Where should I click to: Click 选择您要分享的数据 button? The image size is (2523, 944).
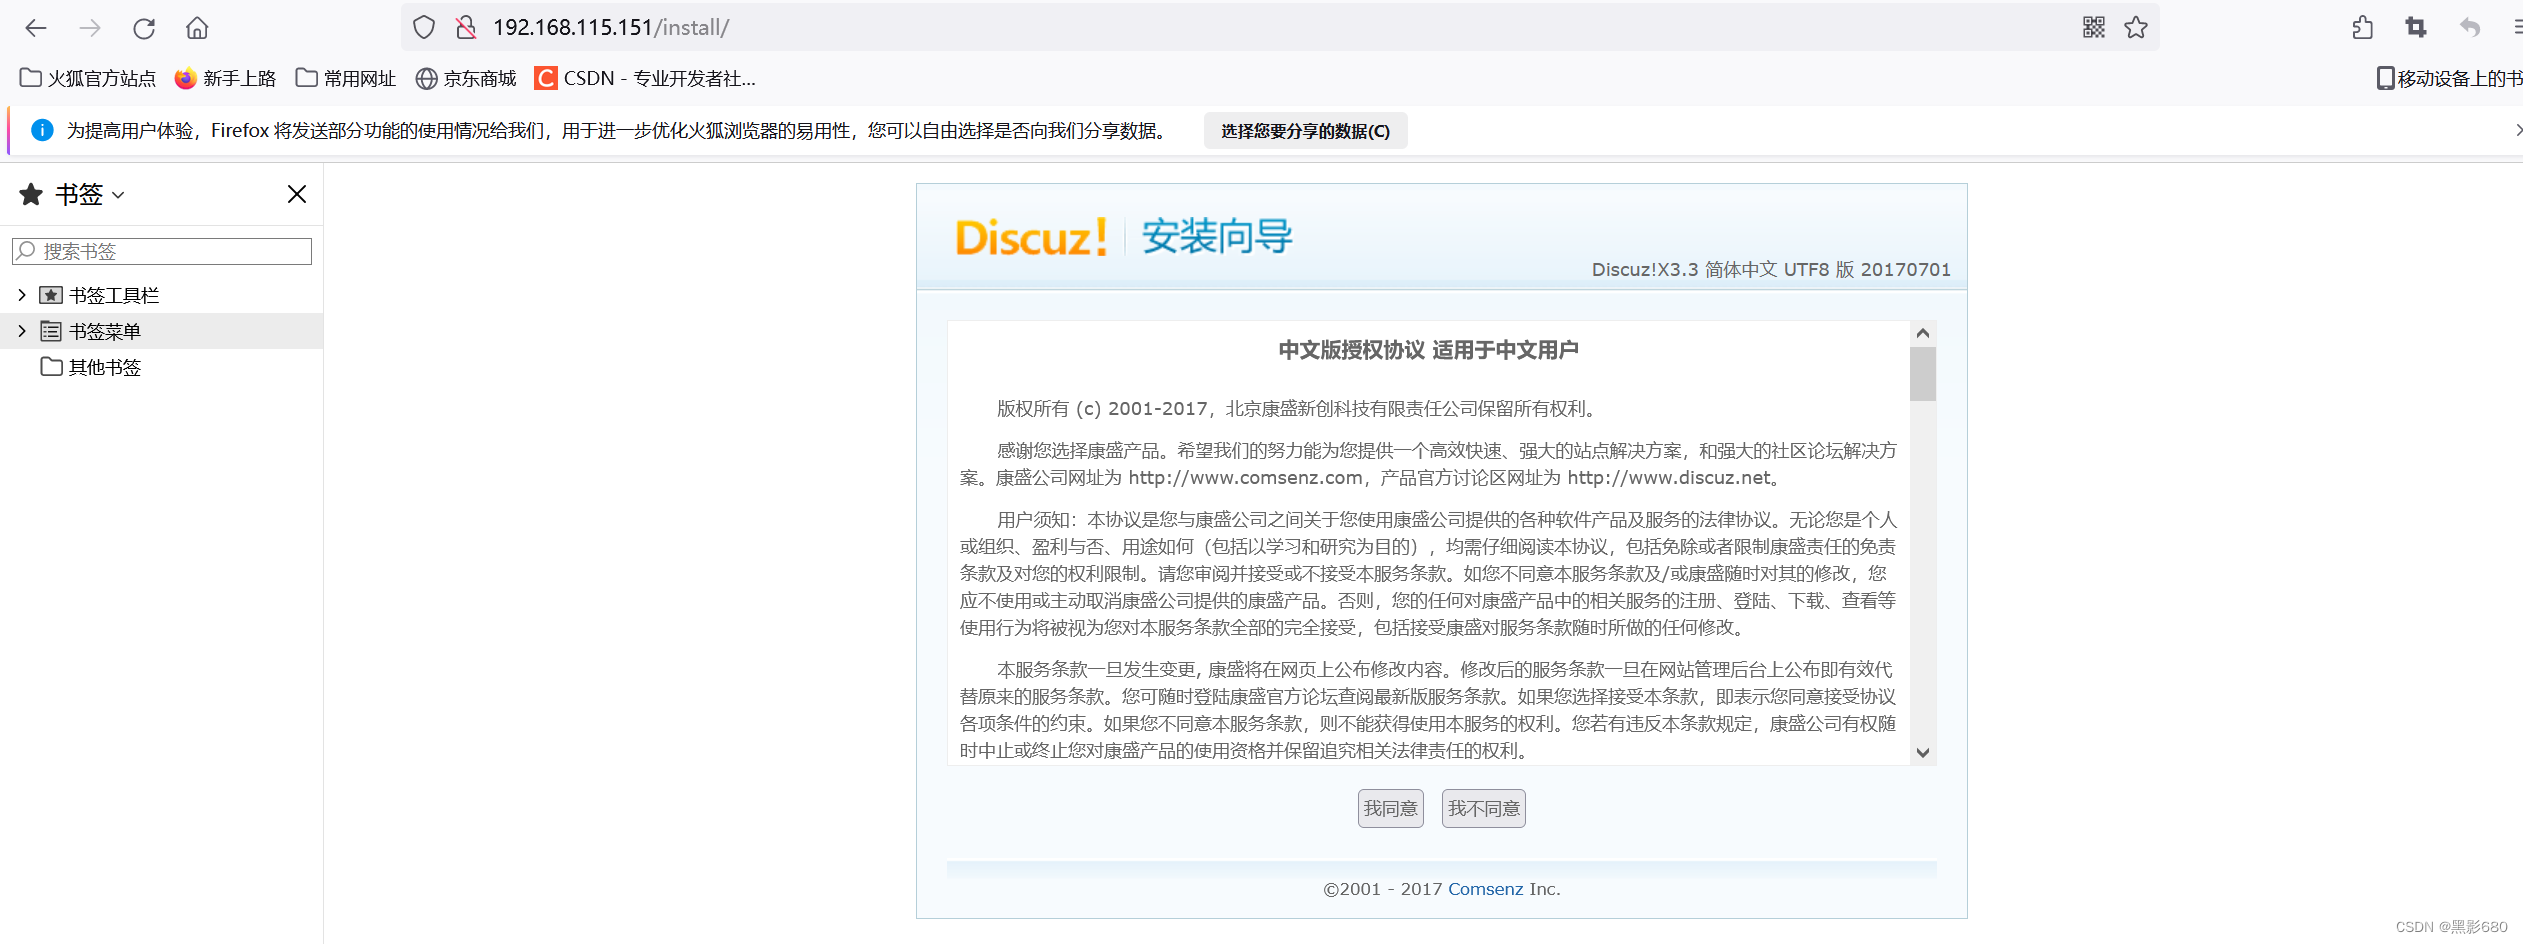pyautogui.click(x=1306, y=131)
